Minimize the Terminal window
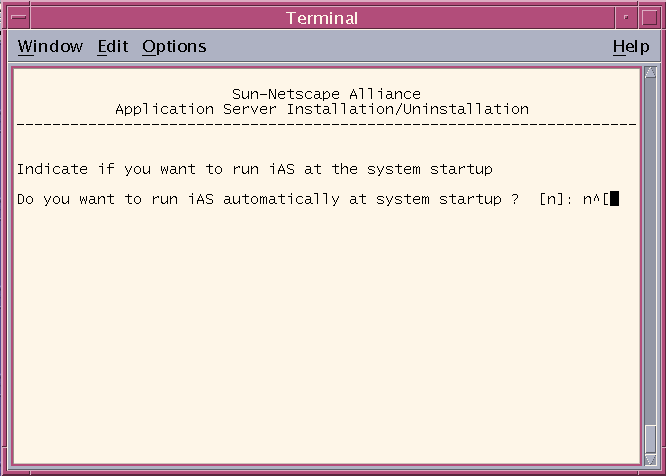Screen dimensions: 666x476 [626, 17]
